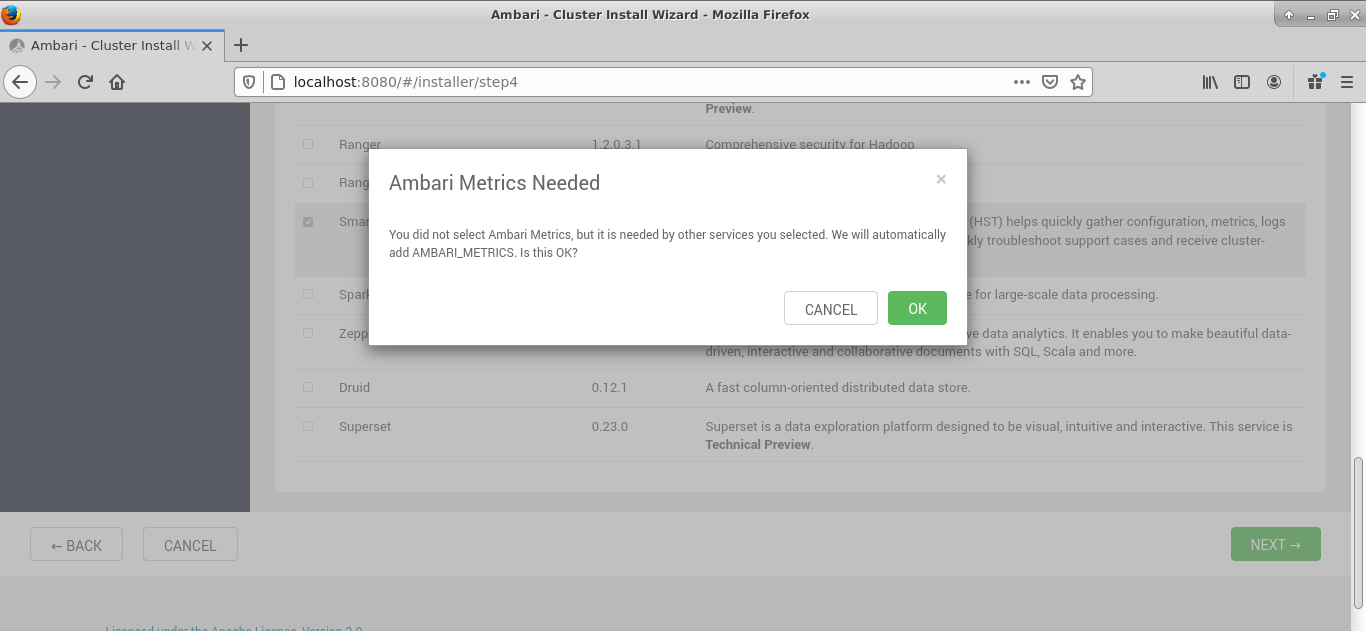Open the Firefox account icon
Viewport: 1366px width, 631px height.
[1274, 82]
